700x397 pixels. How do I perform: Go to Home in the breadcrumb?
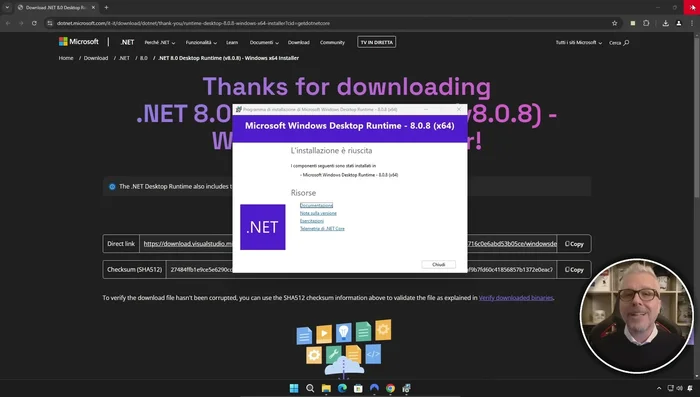[x=66, y=58]
